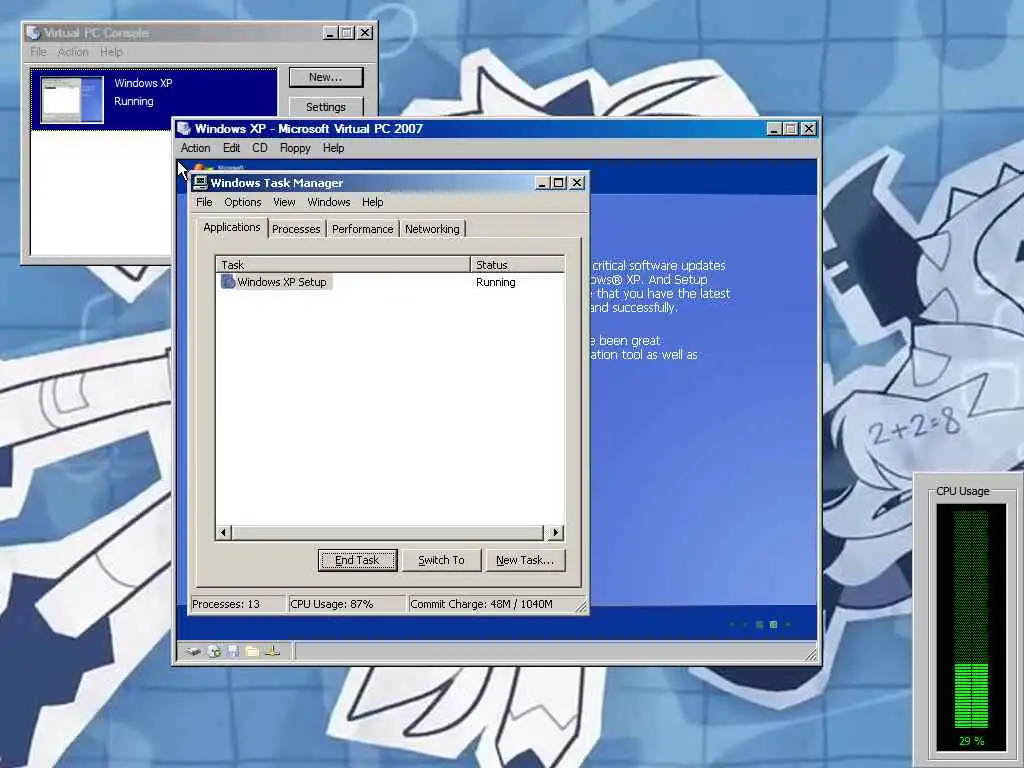1024x768 pixels.
Task: Open the View menu in Task Manager
Action: (284, 202)
